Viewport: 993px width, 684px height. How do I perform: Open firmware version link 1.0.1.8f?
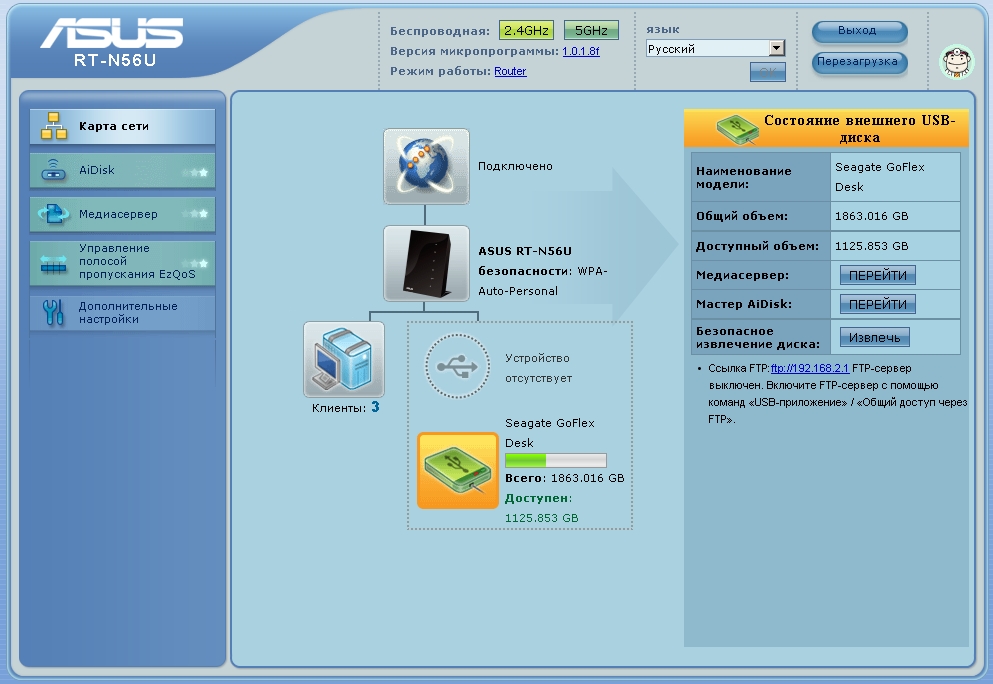(x=580, y=51)
